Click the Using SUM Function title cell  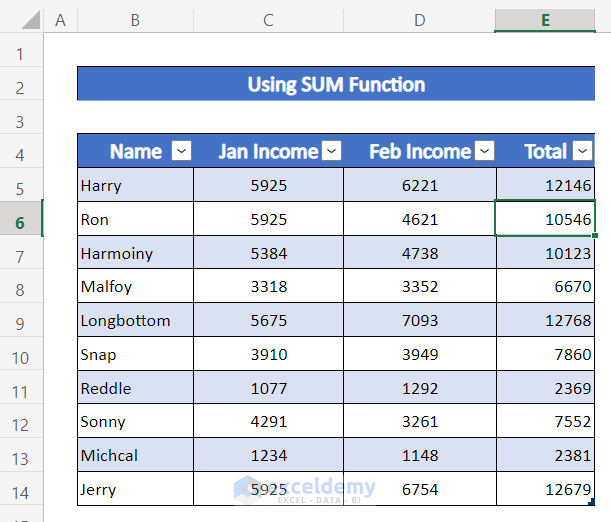coord(336,85)
